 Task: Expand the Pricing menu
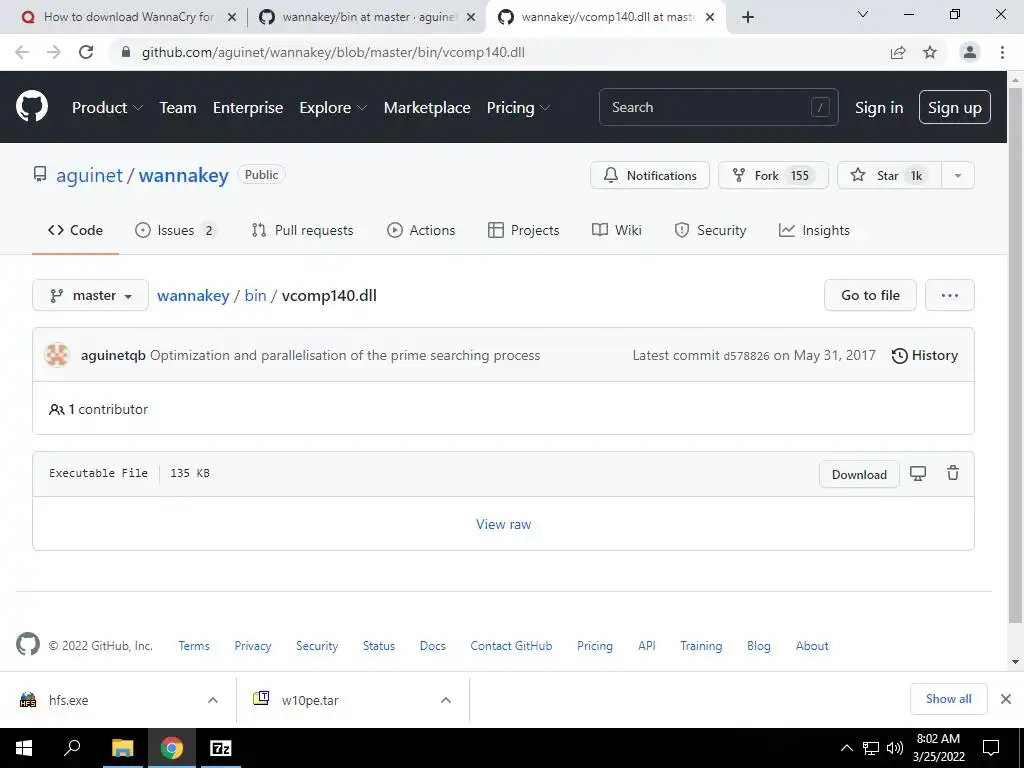(519, 108)
